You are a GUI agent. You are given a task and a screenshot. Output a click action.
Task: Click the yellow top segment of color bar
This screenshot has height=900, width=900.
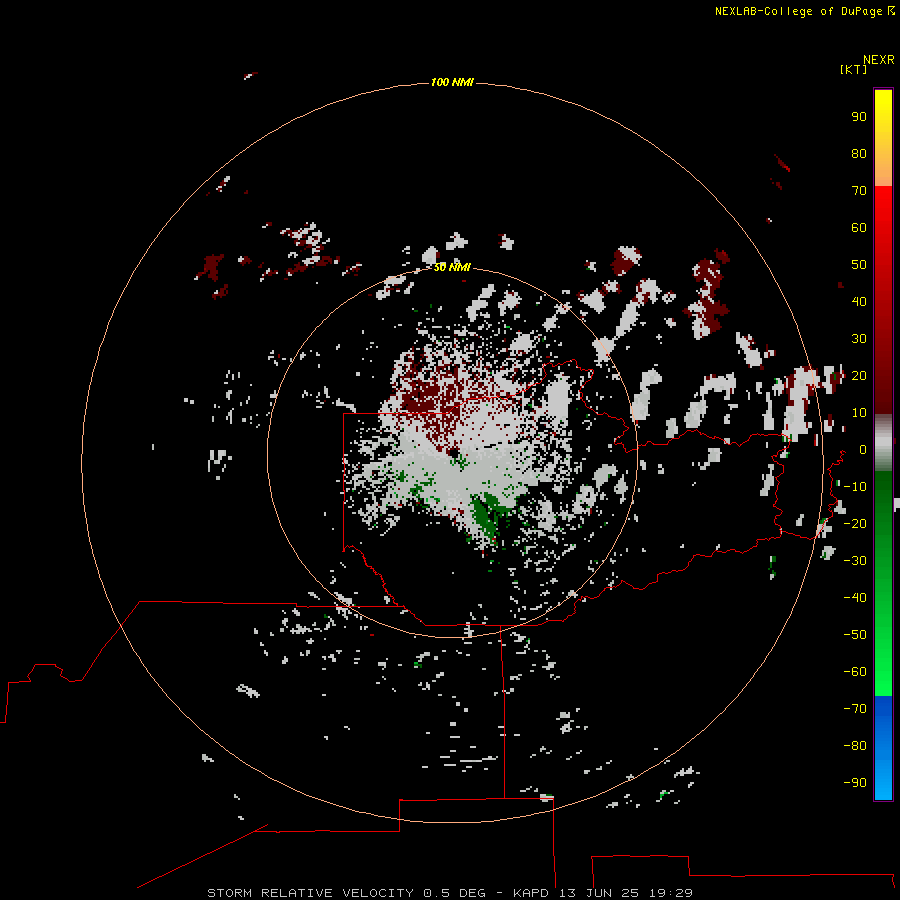click(x=883, y=138)
